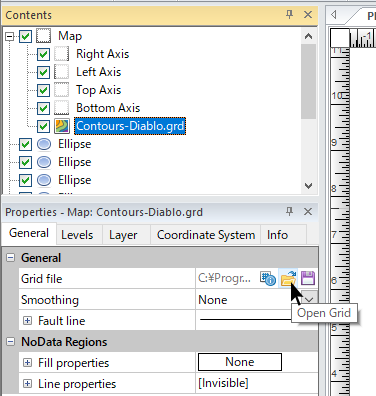
Task: Toggle the Left Axis visibility checkbox
Action: point(43,72)
